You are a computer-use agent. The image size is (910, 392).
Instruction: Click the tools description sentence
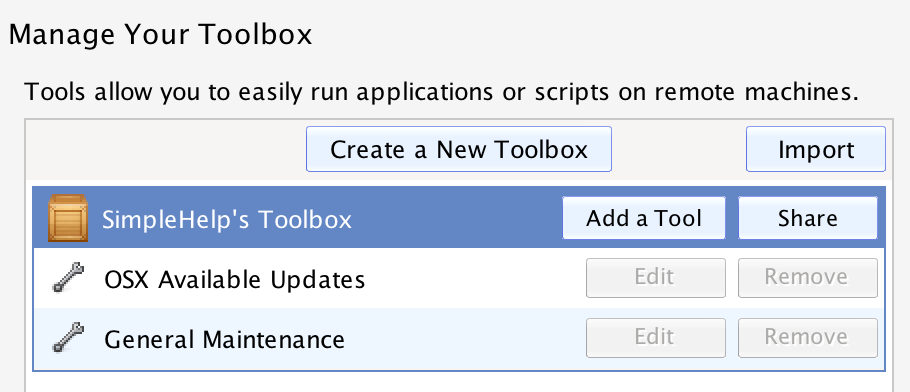441,92
